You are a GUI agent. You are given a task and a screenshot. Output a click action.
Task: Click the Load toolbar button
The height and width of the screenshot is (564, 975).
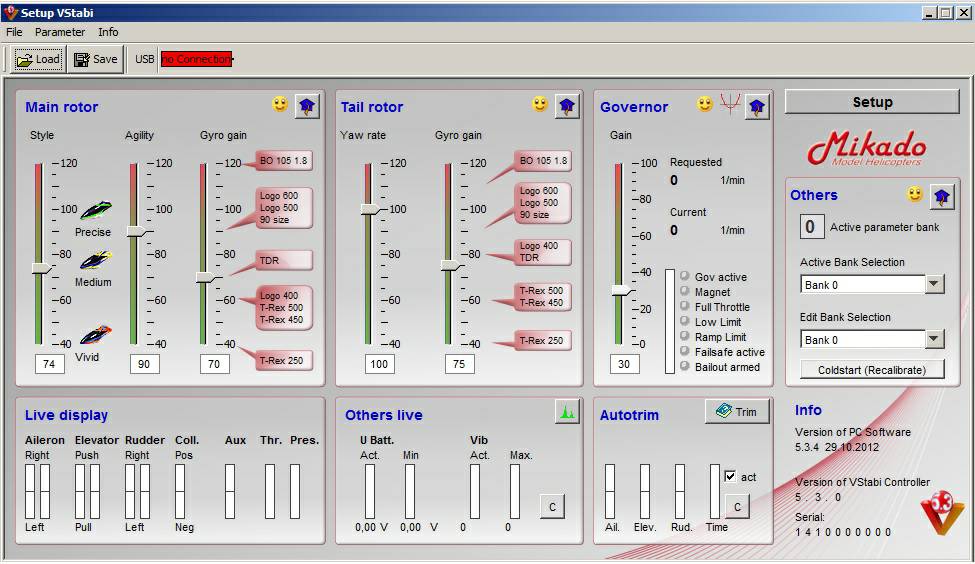[x=39, y=59]
